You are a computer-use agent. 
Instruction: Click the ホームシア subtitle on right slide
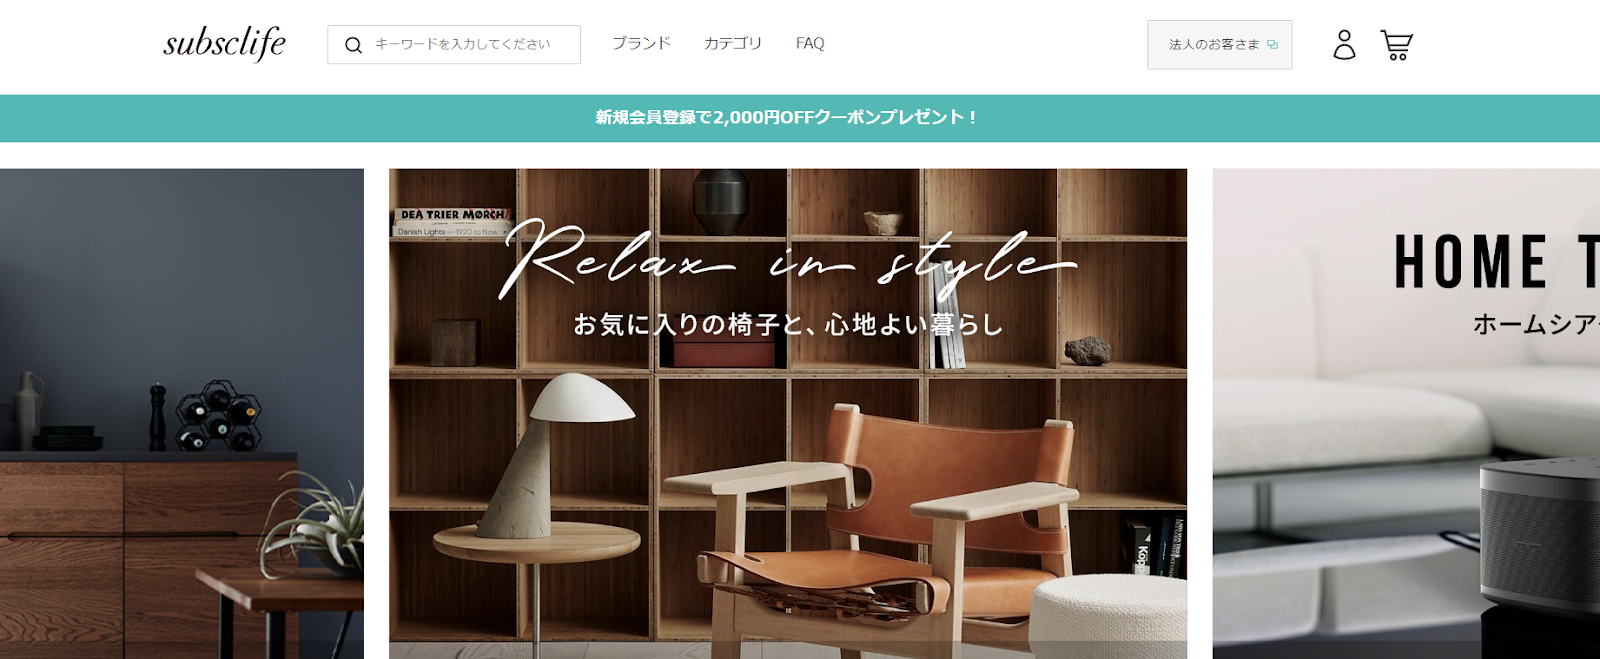coord(1536,324)
